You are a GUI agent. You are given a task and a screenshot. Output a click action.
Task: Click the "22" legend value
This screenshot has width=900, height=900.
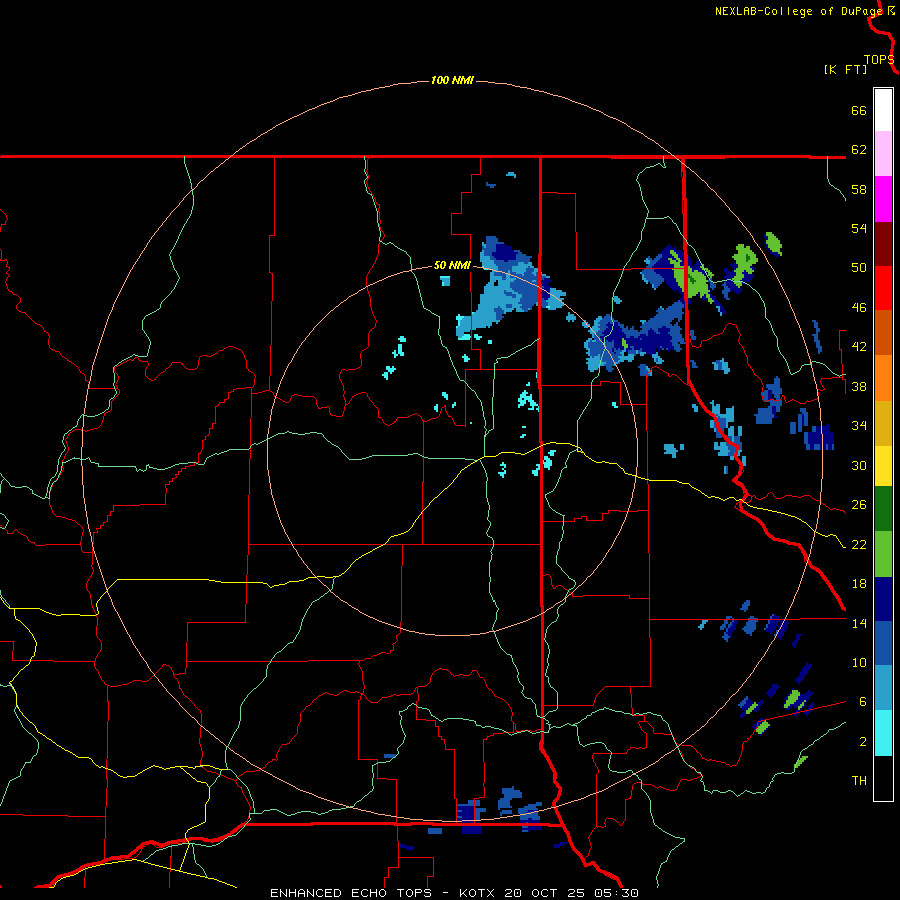pyautogui.click(x=859, y=545)
